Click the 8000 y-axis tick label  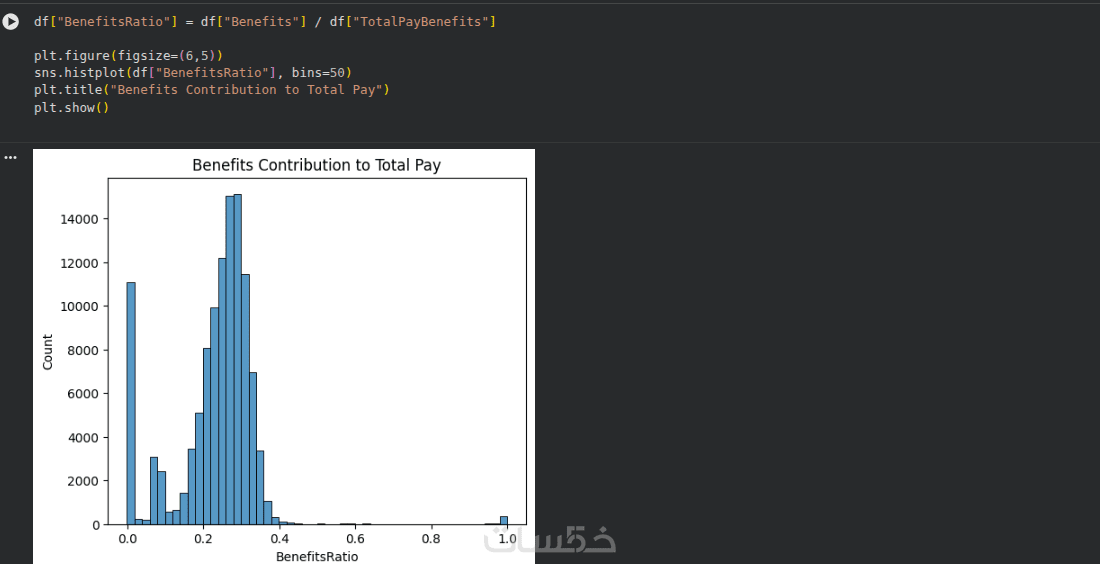[82, 350]
